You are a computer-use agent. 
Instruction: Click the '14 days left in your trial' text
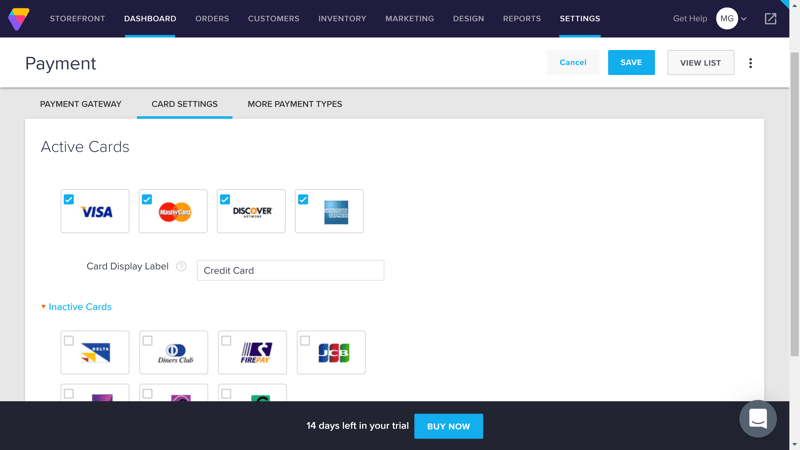pos(358,426)
